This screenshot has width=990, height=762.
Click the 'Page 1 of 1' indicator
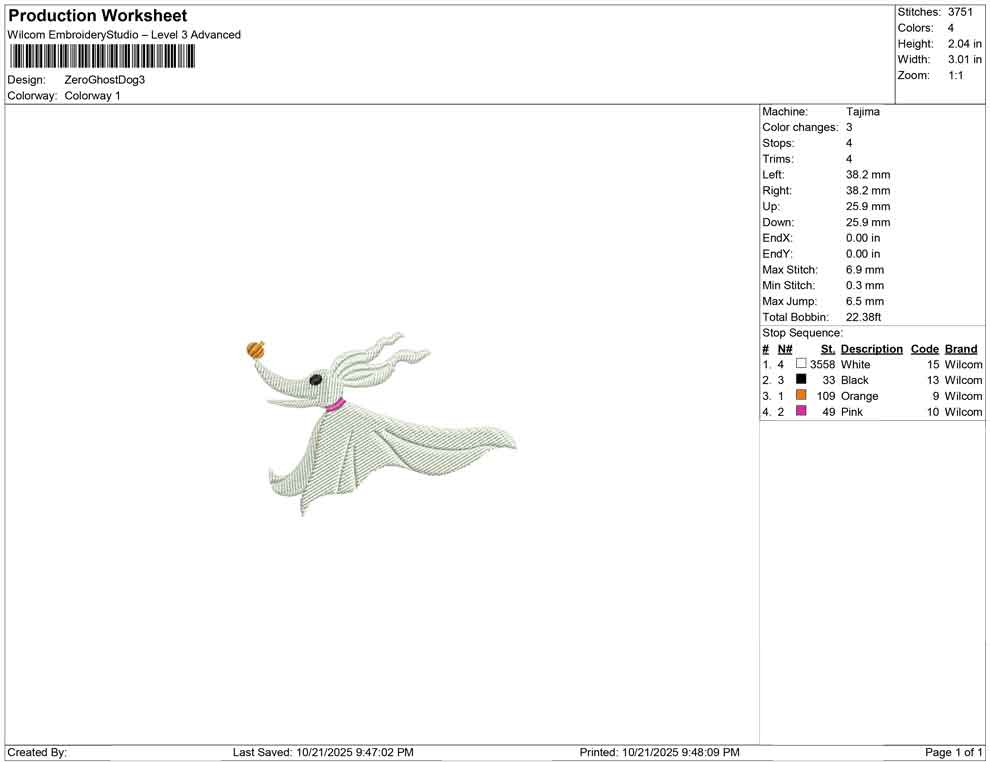(954, 753)
